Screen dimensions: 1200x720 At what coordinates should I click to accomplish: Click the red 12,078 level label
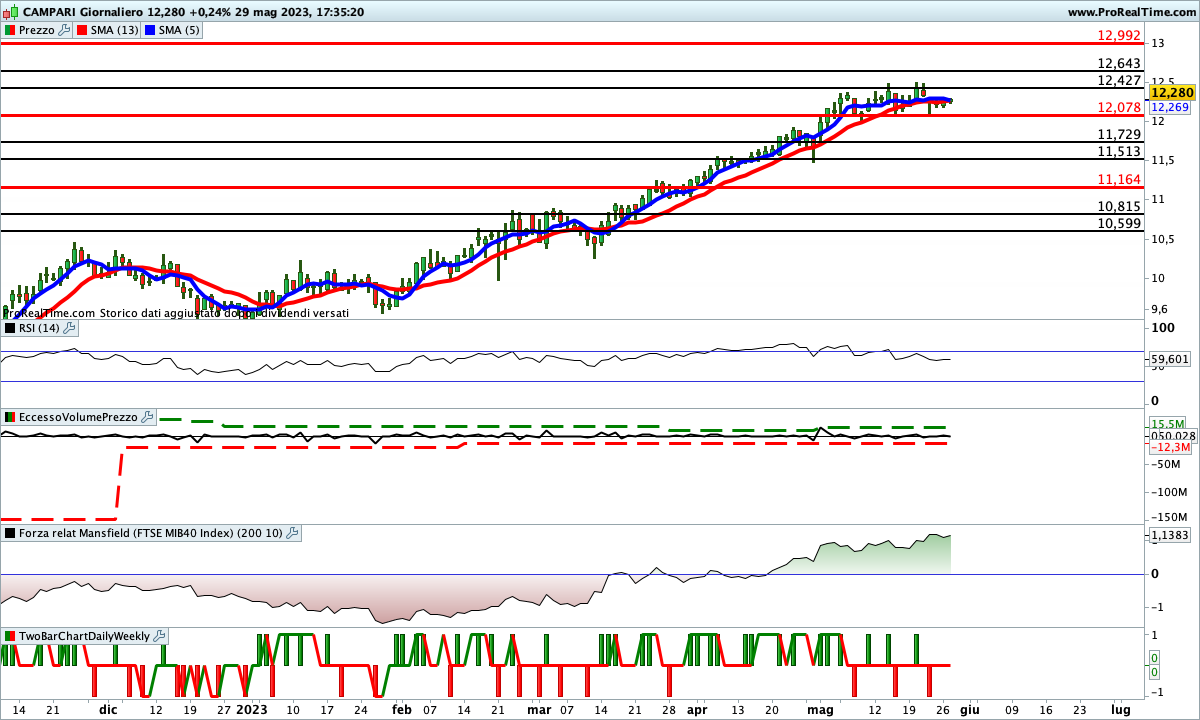[x=1119, y=107]
